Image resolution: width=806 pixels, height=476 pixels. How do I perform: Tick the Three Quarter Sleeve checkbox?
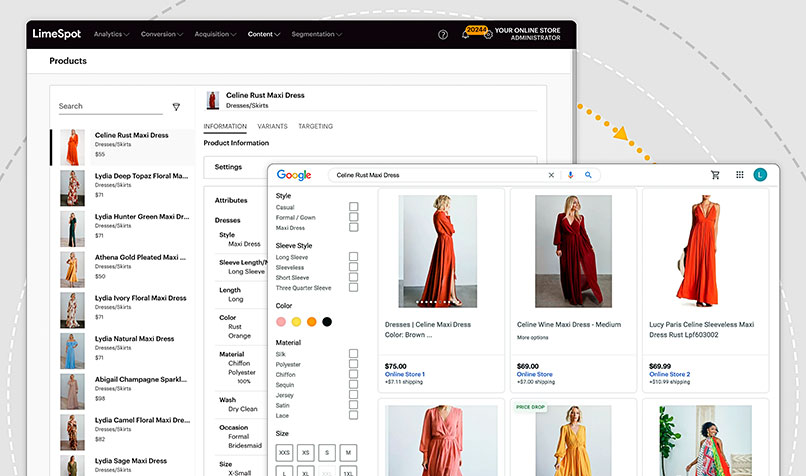coord(354,287)
